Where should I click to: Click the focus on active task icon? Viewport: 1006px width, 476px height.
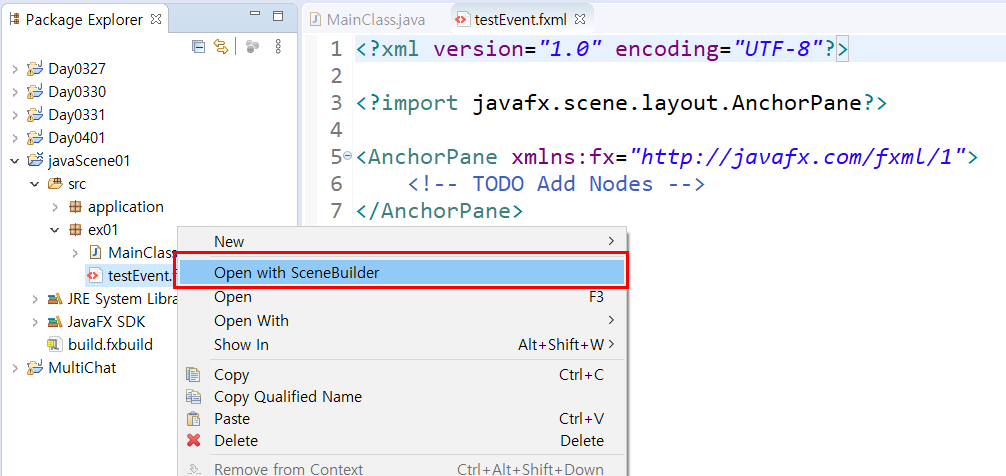252,46
